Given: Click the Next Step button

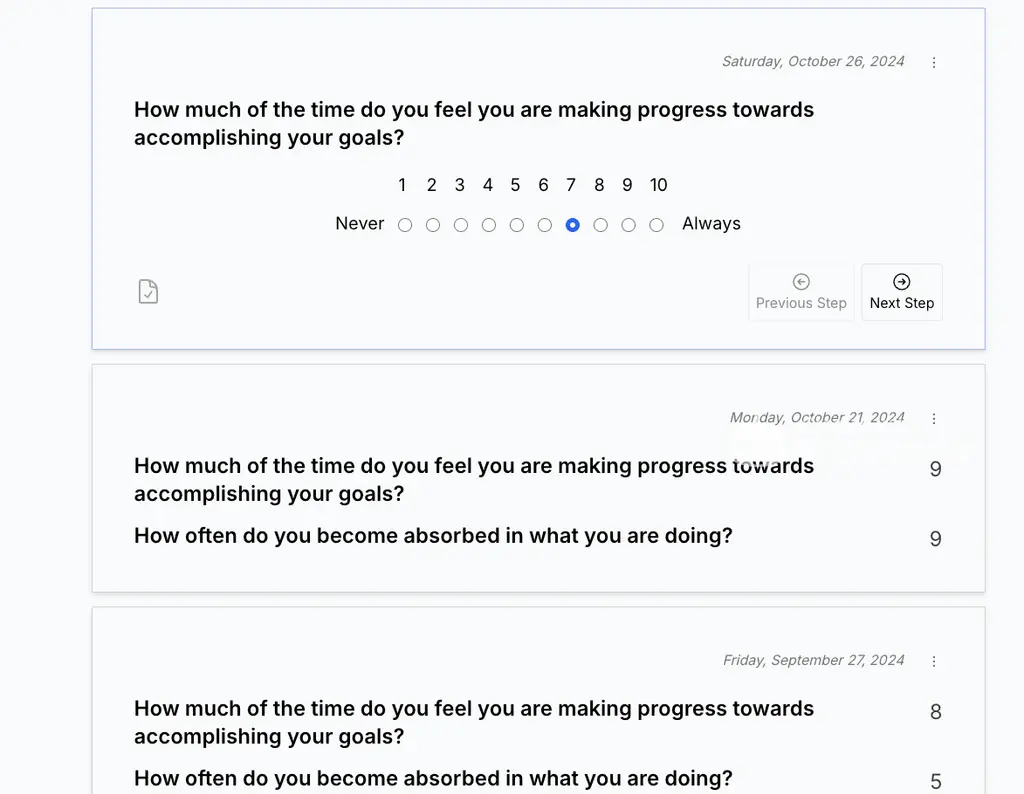Looking at the screenshot, I should (901, 292).
